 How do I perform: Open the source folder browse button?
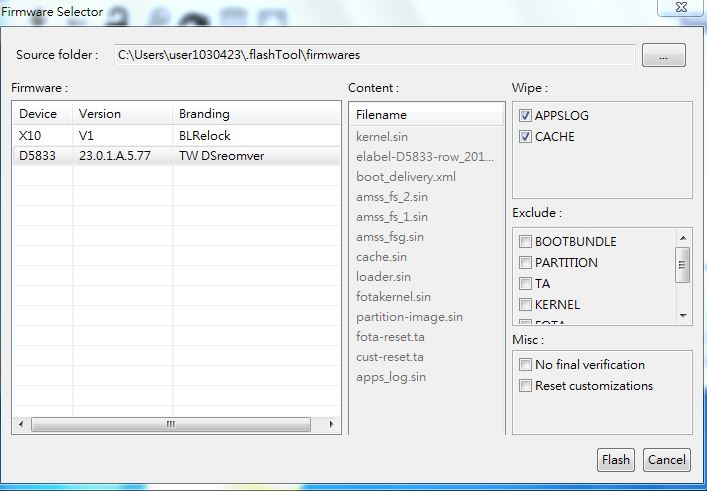click(664, 55)
